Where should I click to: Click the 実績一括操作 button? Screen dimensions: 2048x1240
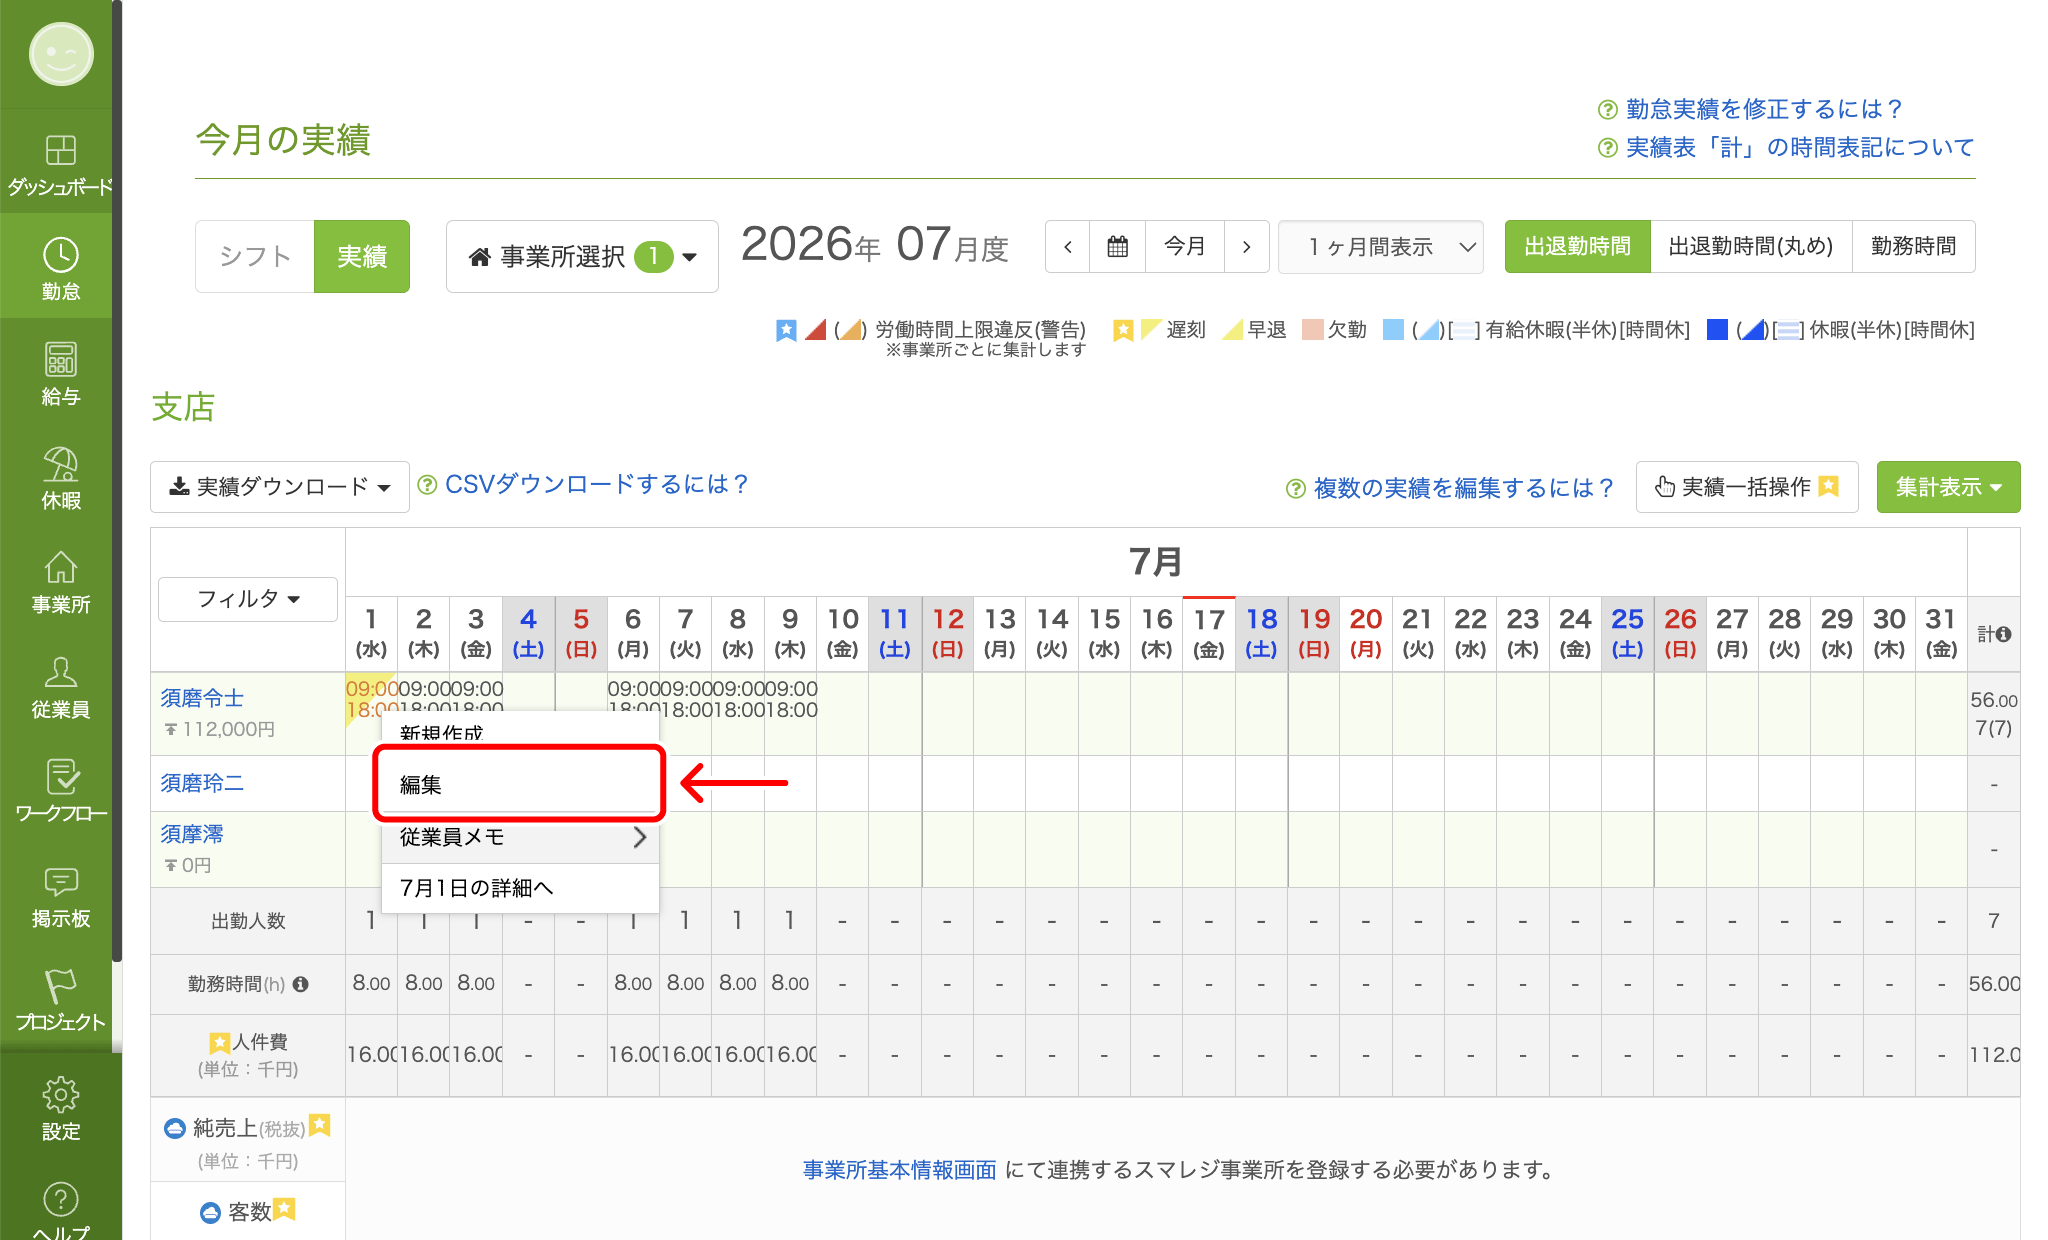point(1747,487)
